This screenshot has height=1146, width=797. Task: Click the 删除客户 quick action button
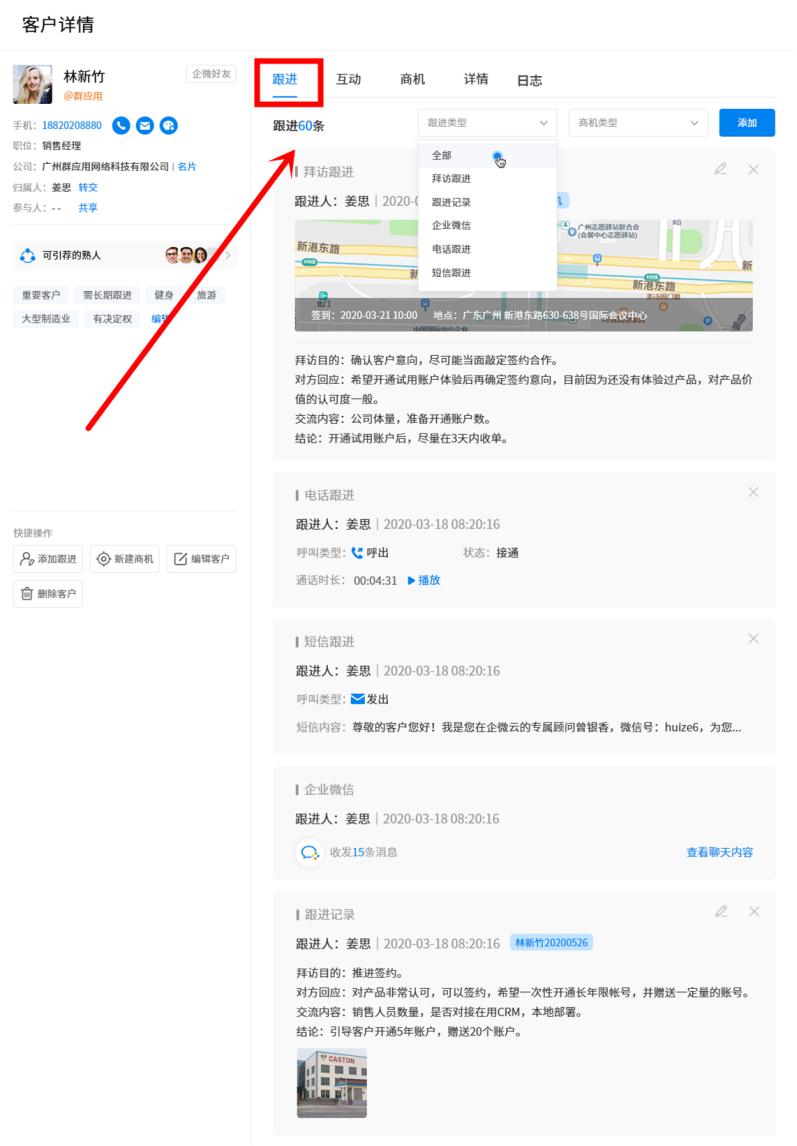(x=48, y=594)
